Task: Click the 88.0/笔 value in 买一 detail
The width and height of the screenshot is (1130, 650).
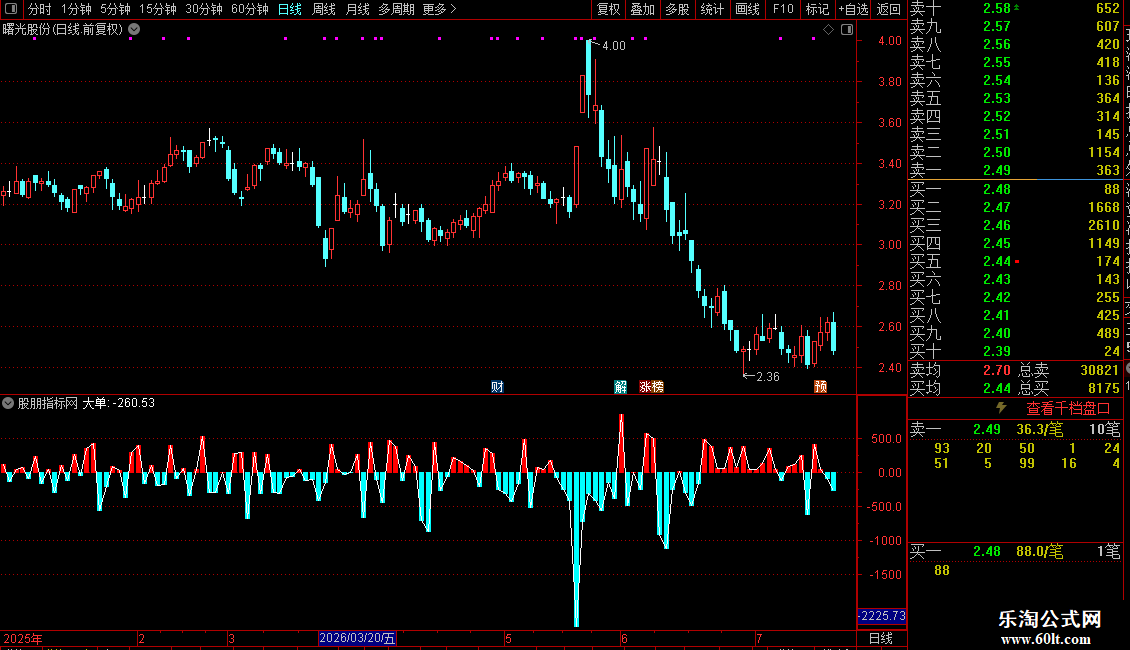Action: [1040, 552]
